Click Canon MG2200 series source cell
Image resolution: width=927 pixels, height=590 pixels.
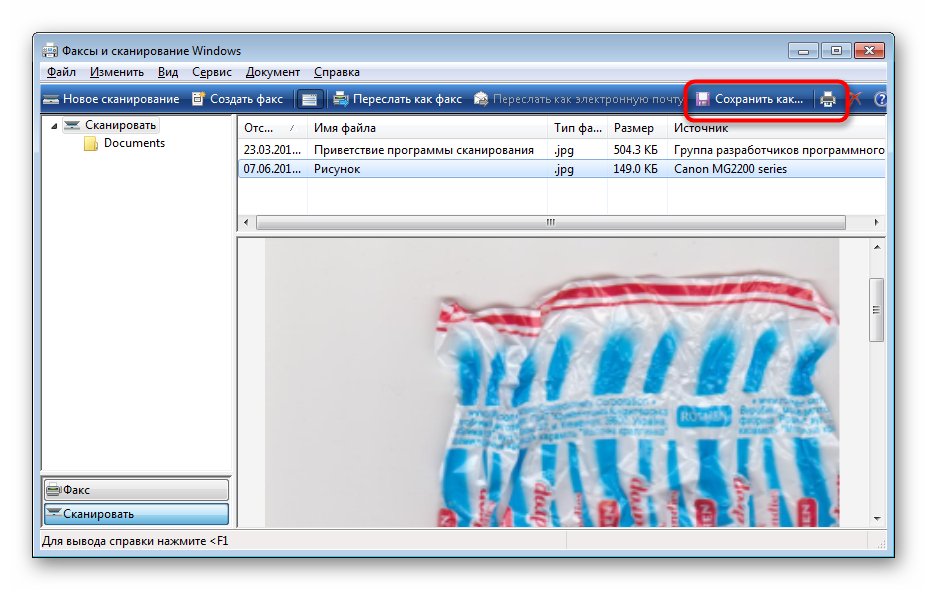(x=730, y=169)
